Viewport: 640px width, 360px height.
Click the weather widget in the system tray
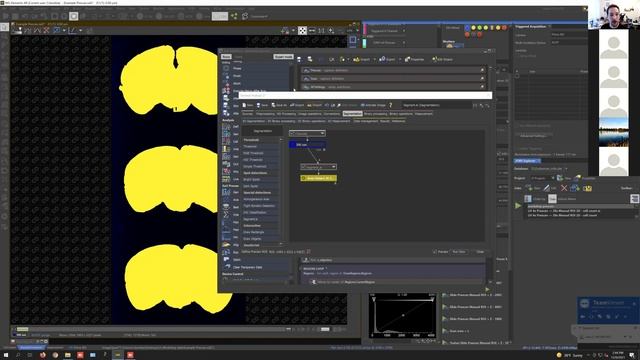570,356
